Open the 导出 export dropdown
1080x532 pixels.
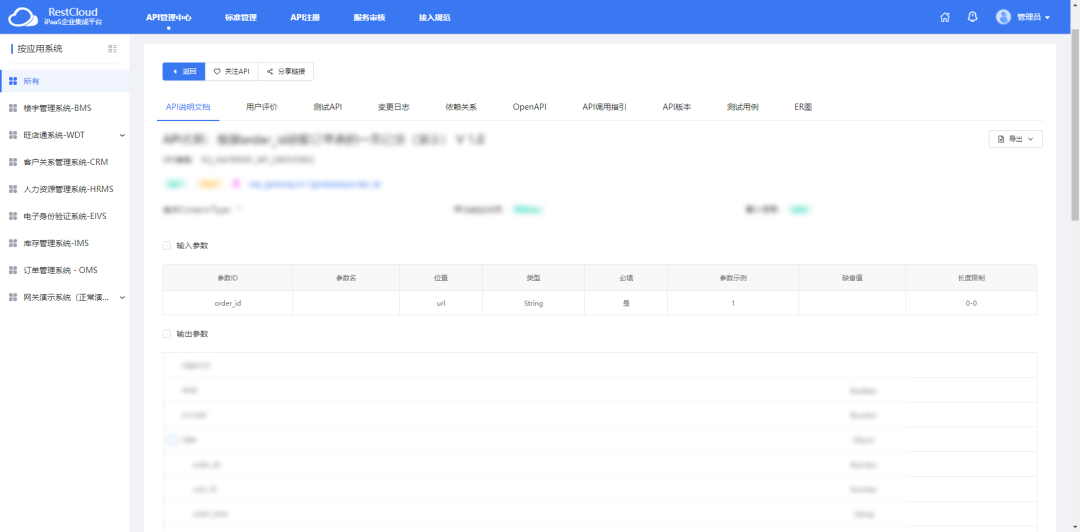(x=1015, y=139)
